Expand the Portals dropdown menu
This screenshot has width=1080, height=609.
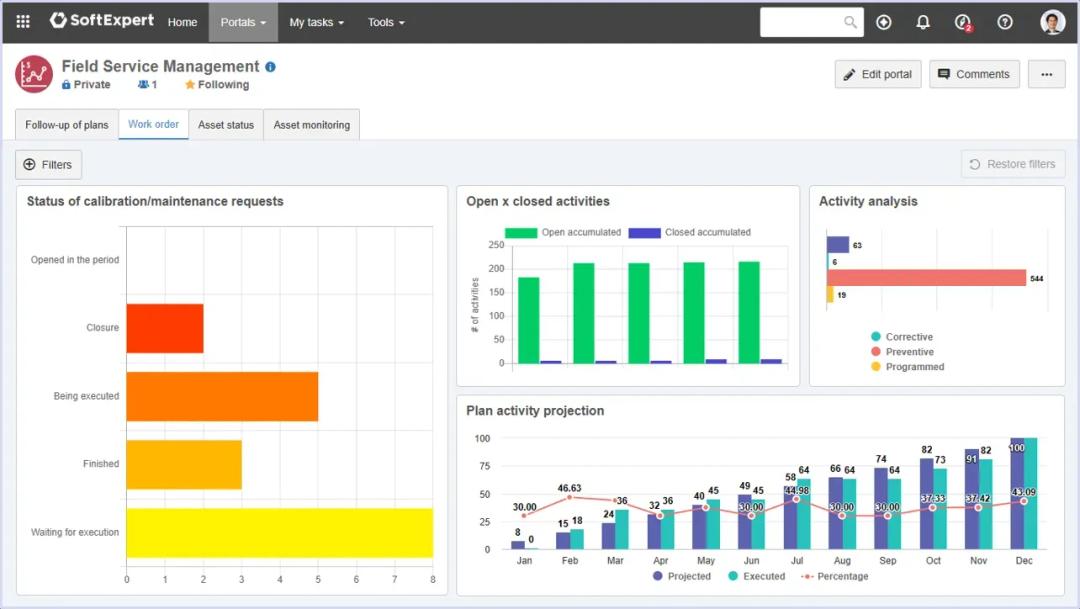click(x=243, y=22)
